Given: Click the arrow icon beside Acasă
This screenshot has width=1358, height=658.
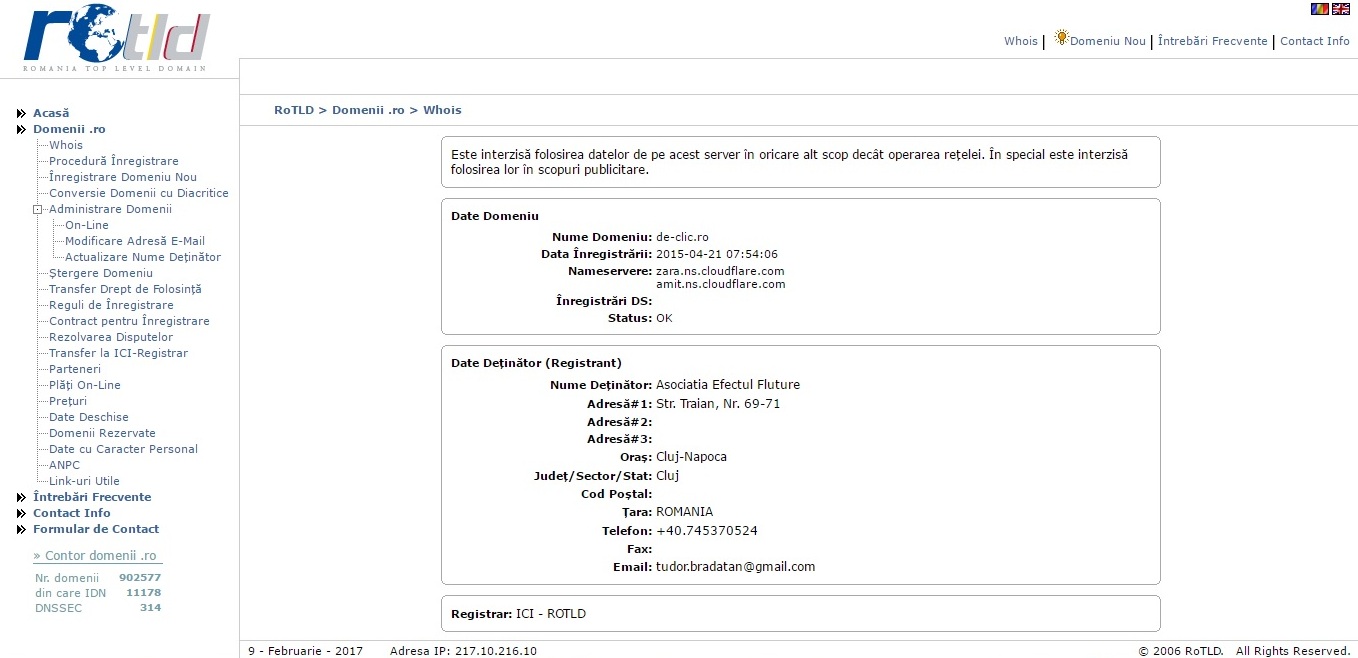Looking at the screenshot, I should click(x=21, y=114).
